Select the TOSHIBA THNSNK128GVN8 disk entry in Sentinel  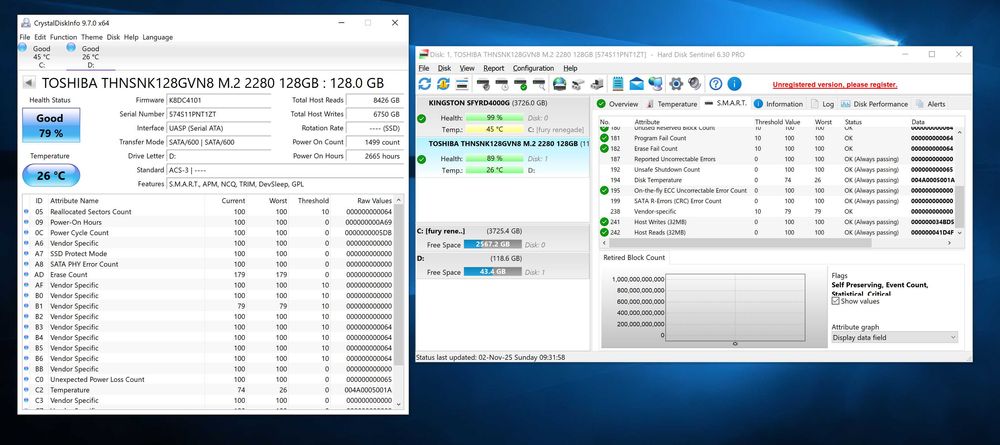[502, 157]
